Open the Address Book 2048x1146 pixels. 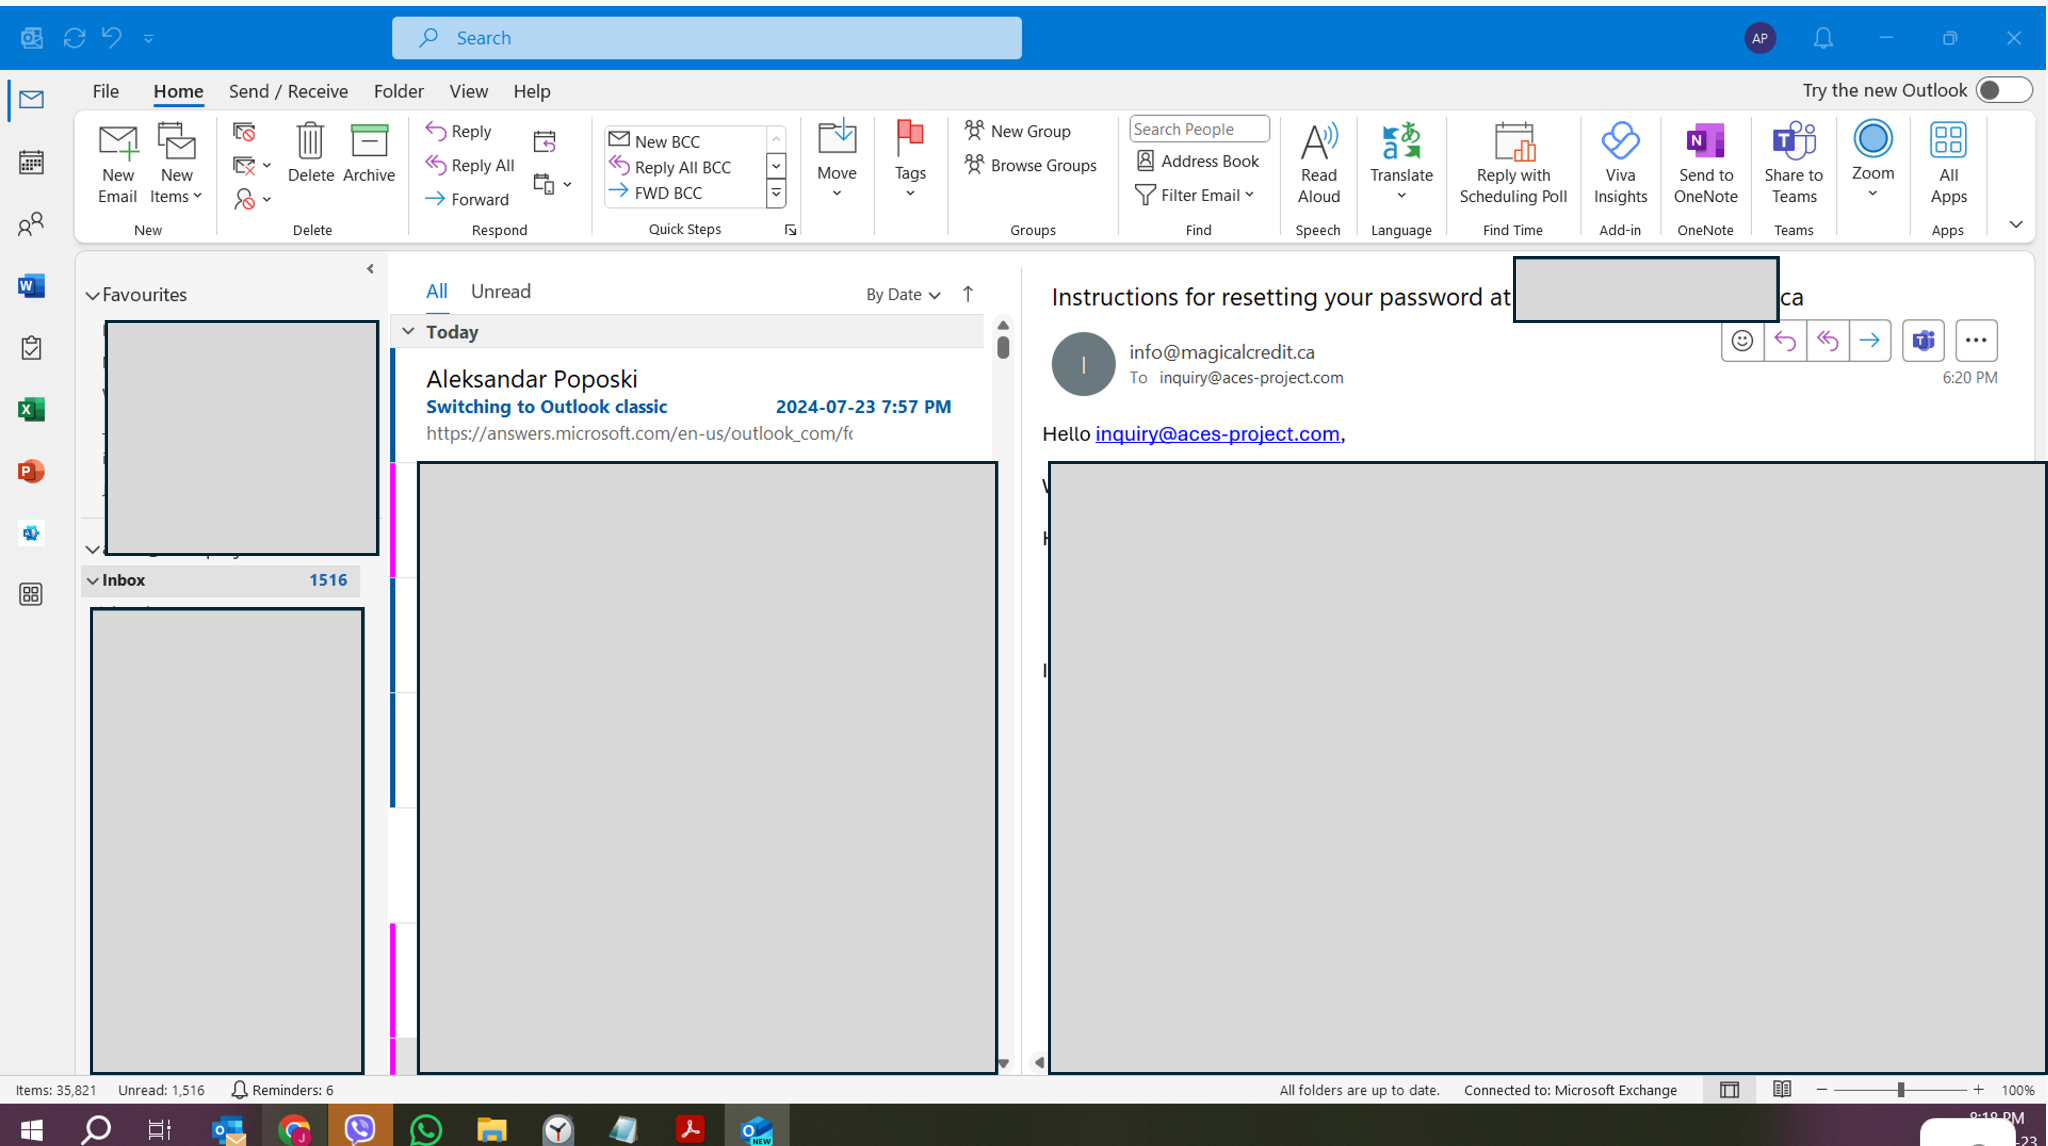tap(1197, 161)
